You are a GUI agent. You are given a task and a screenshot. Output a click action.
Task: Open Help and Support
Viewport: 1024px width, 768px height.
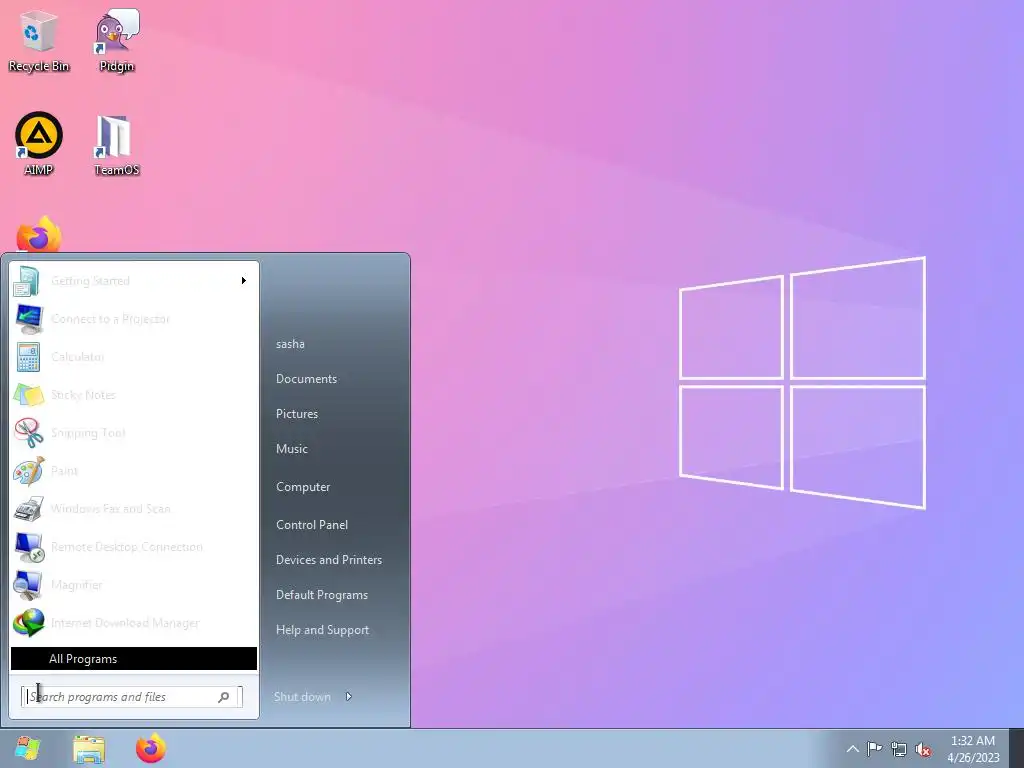point(322,630)
